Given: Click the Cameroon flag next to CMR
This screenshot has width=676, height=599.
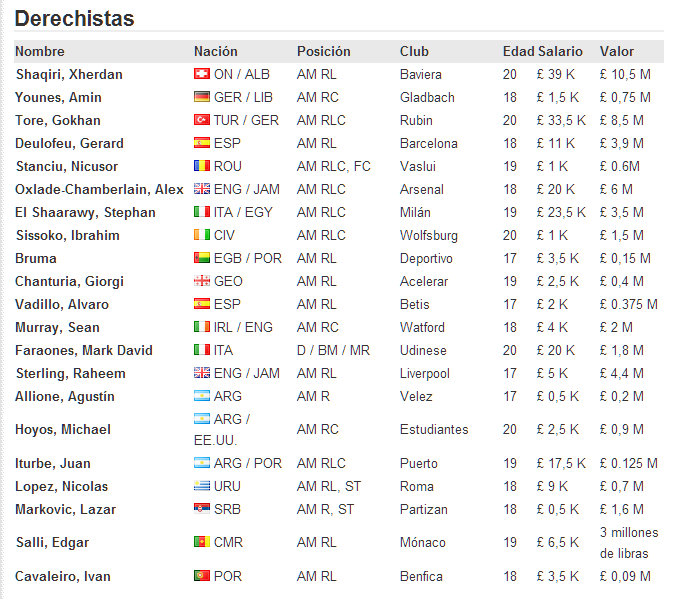Looking at the screenshot, I should pos(202,542).
